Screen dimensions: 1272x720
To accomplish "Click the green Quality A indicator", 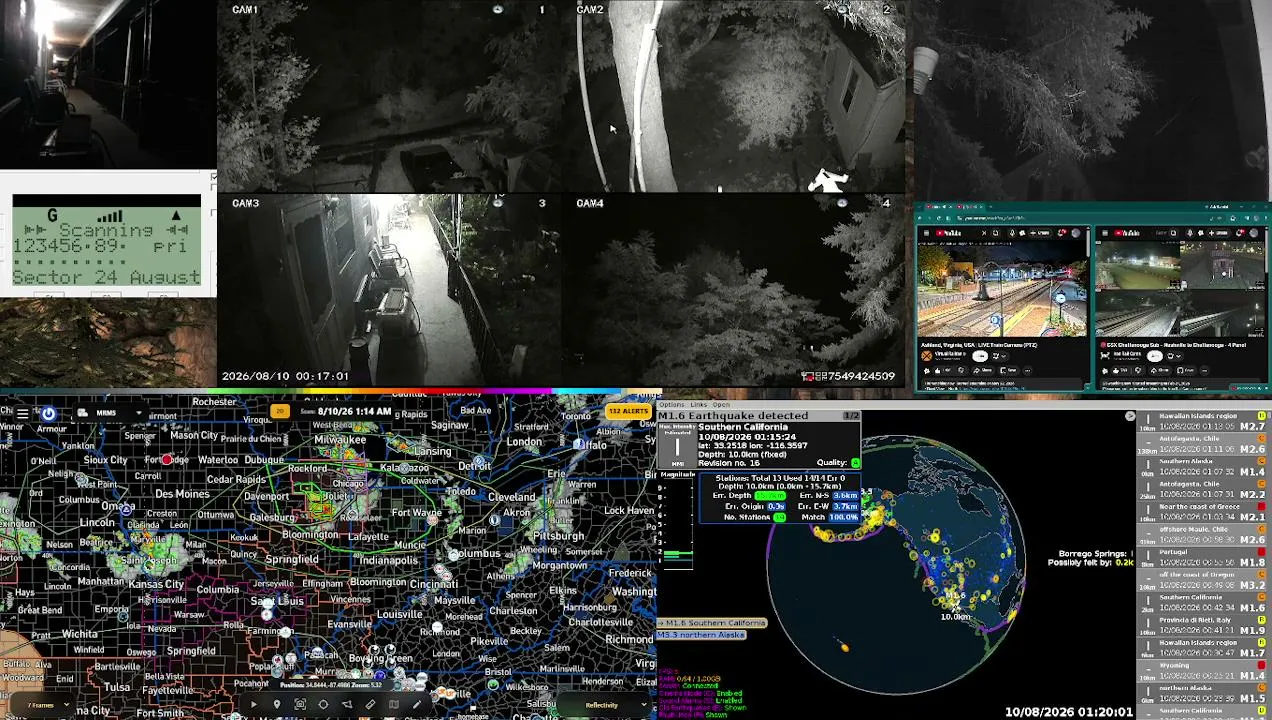I will (855, 463).
